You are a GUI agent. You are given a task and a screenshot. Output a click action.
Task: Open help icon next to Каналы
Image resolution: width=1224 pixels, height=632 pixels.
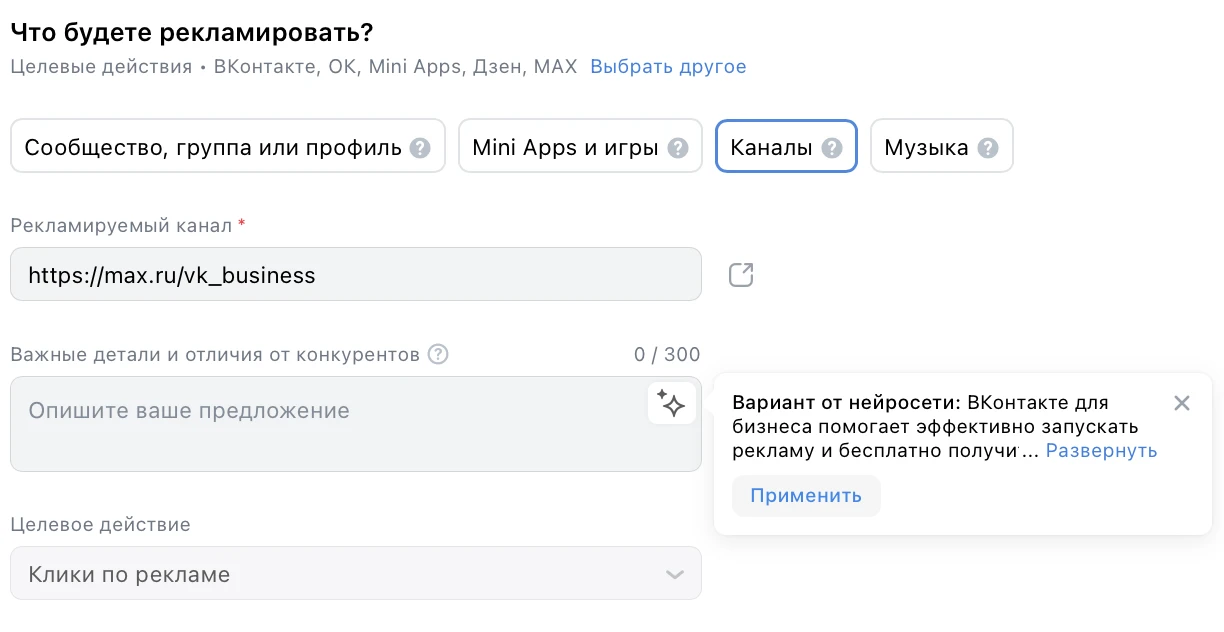click(x=832, y=148)
